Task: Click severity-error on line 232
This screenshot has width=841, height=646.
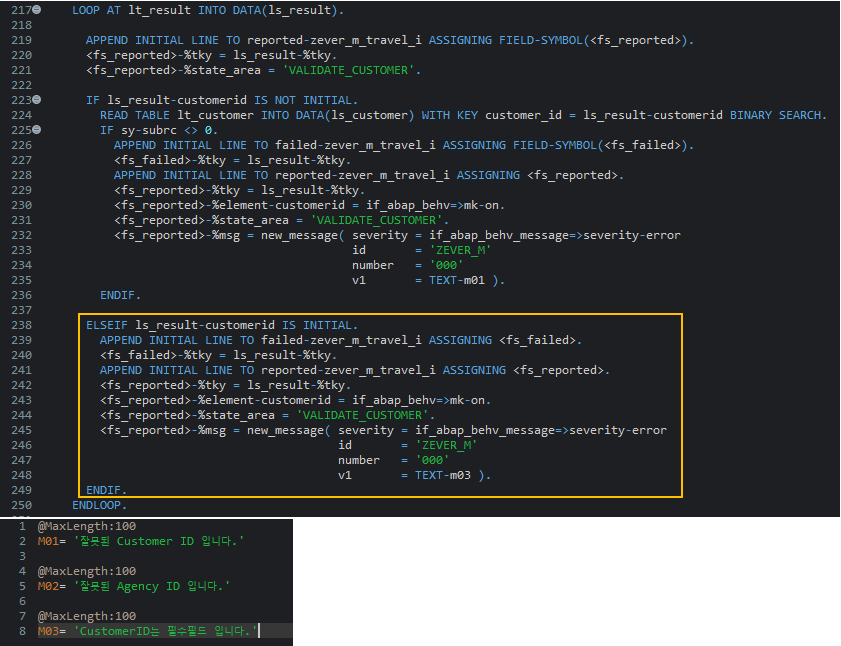Action: (632, 236)
